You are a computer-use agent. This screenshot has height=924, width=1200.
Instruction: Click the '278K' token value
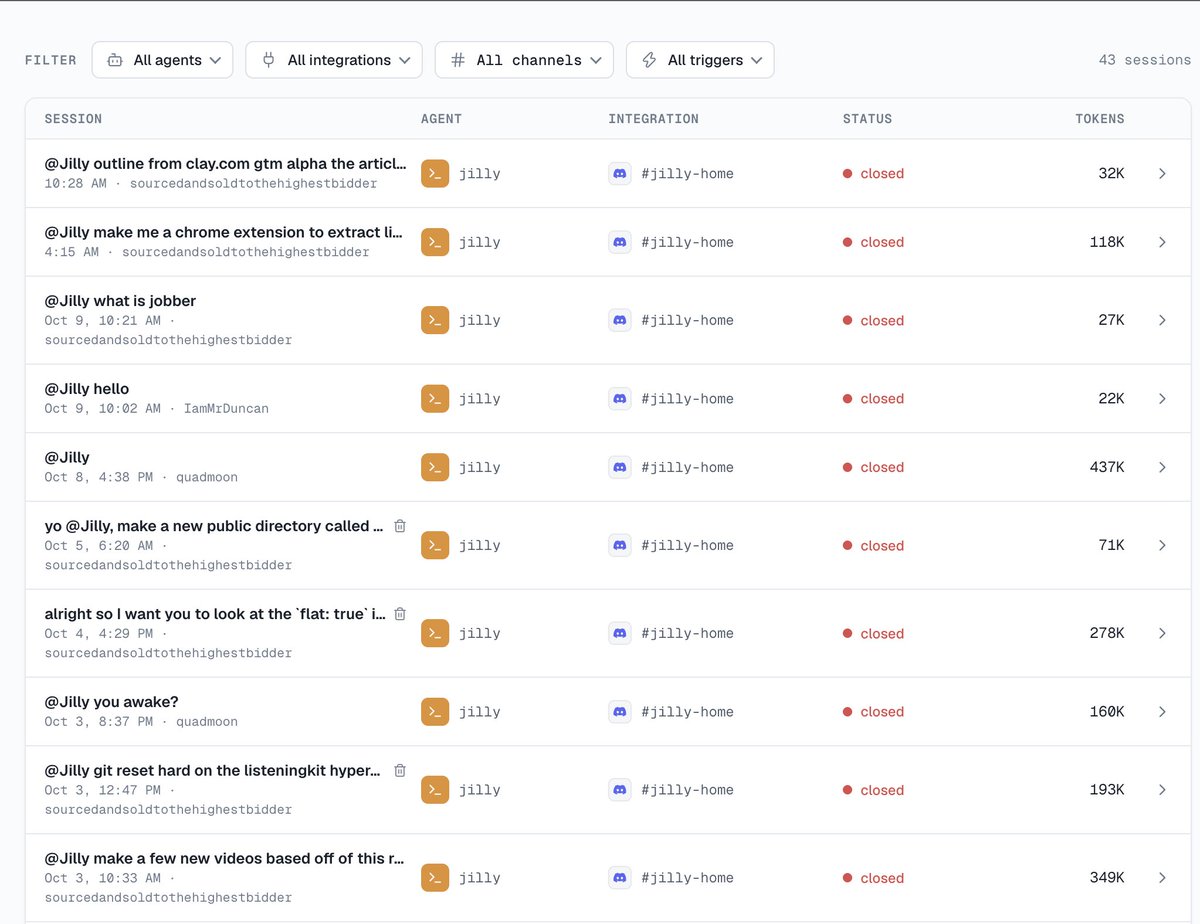1107,633
